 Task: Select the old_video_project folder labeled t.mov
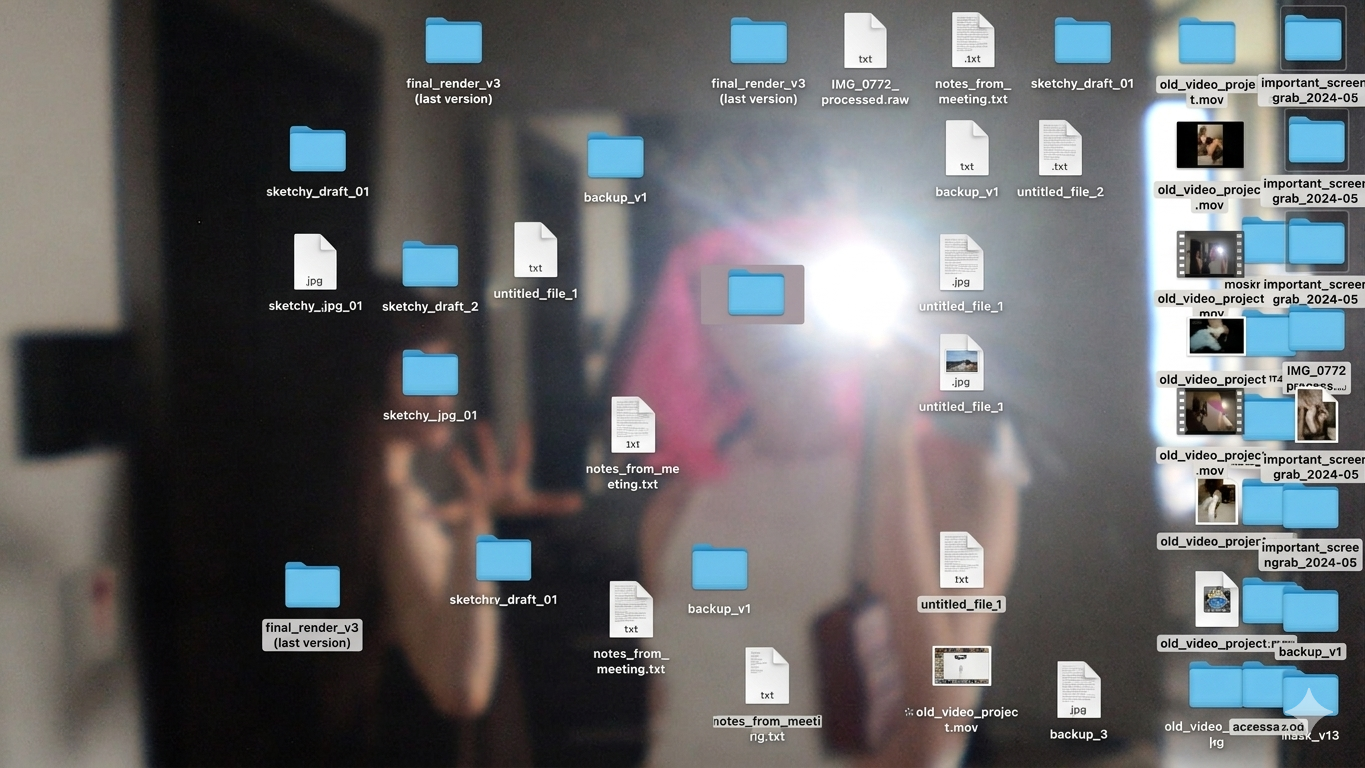pyautogui.click(x=1207, y=42)
